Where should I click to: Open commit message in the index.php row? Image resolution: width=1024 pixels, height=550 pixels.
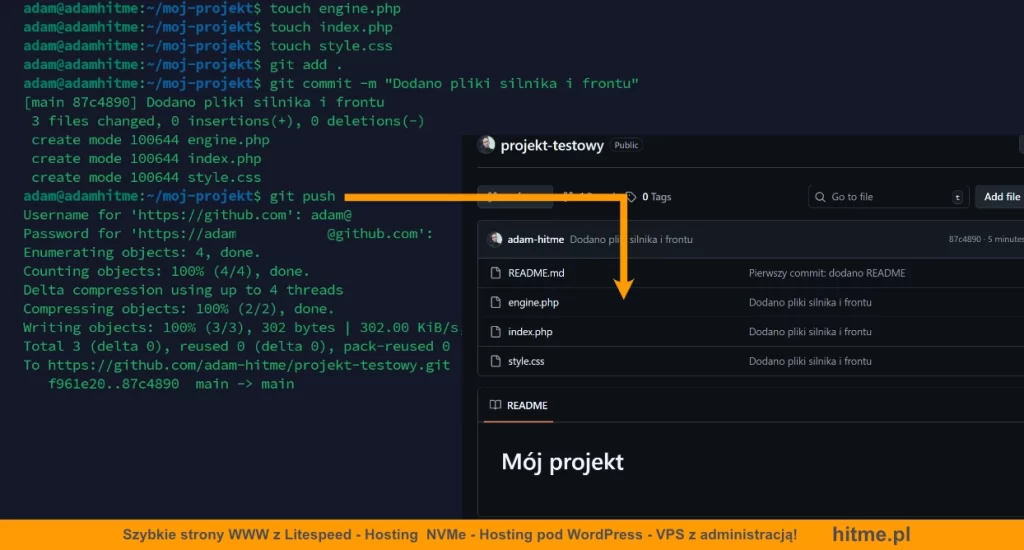tap(810, 332)
